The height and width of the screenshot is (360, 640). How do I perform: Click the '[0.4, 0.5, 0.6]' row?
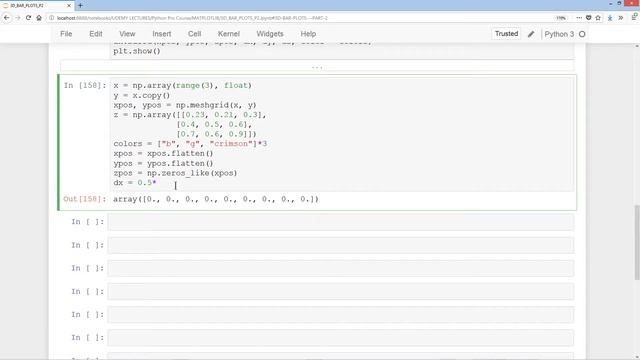point(214,124)
